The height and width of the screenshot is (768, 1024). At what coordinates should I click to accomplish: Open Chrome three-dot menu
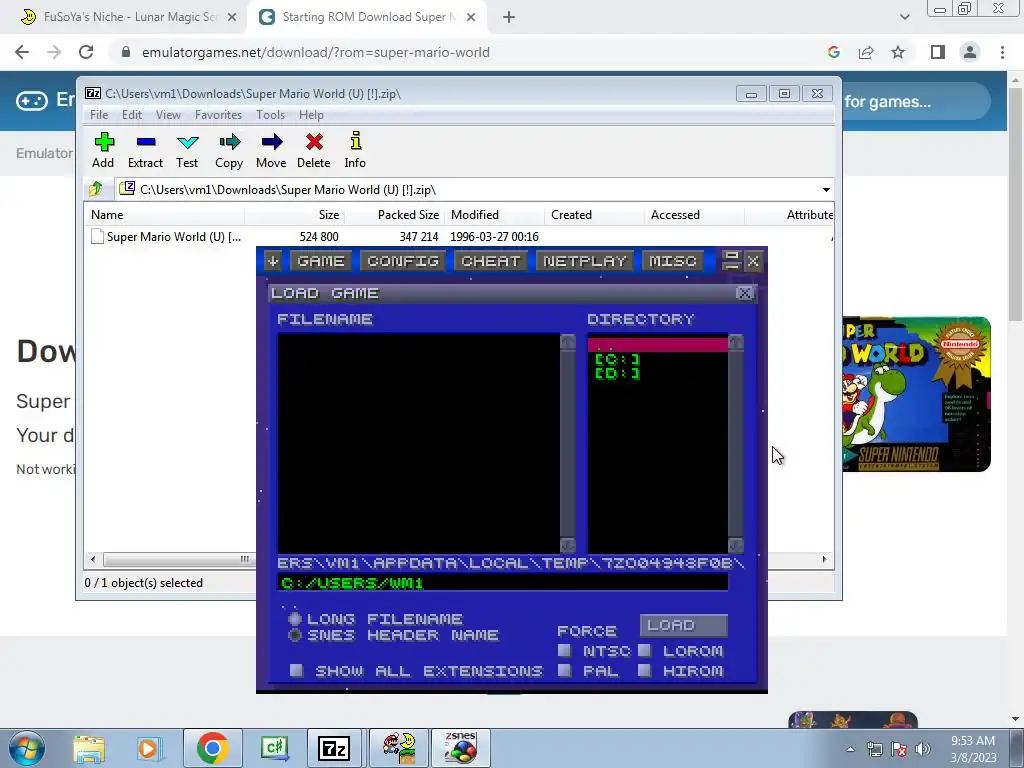pyautogui.click(x=1002, y=52)
